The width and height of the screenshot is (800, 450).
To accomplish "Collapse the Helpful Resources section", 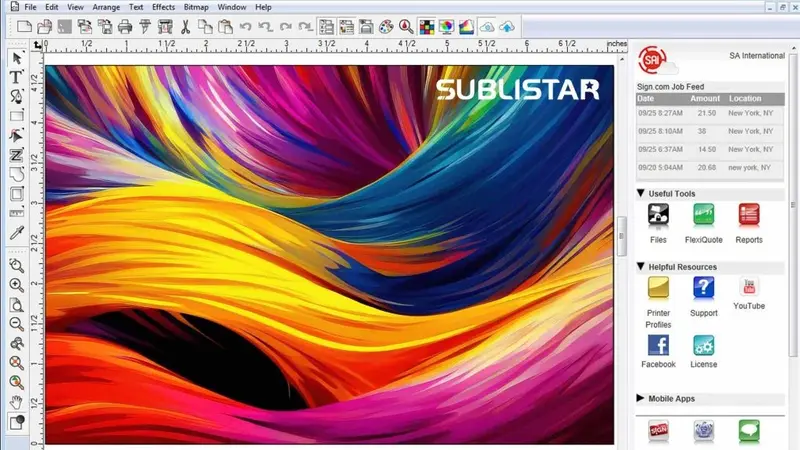I will coord(641,266).
